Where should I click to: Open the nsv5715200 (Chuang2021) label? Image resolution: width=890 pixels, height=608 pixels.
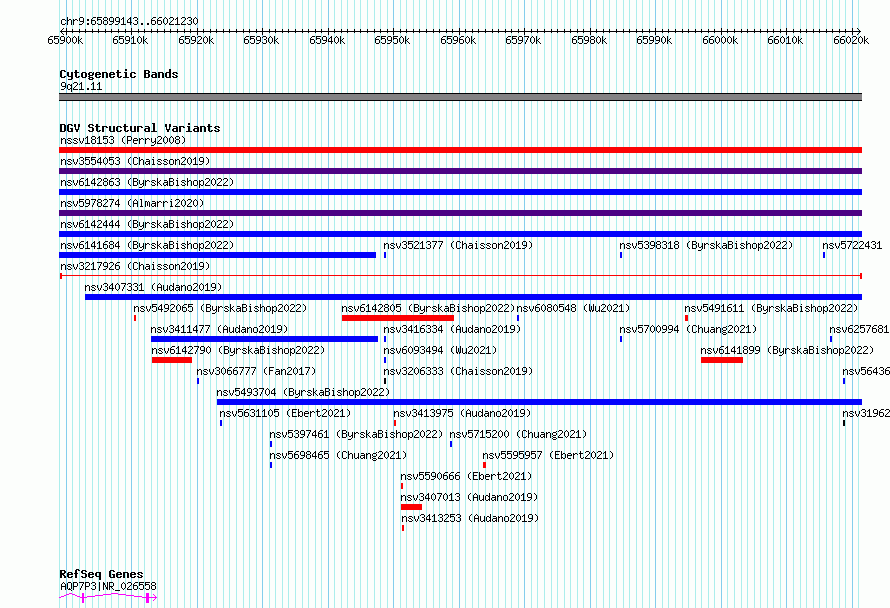518,434
